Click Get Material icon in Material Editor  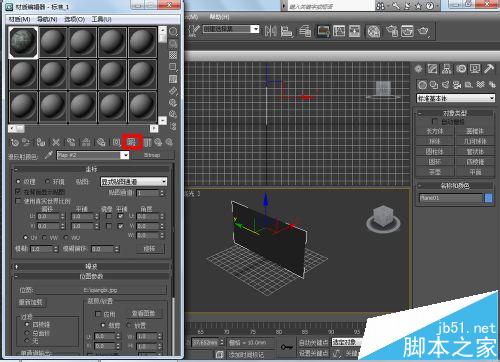pyautogui.click(x=15, y=143)
